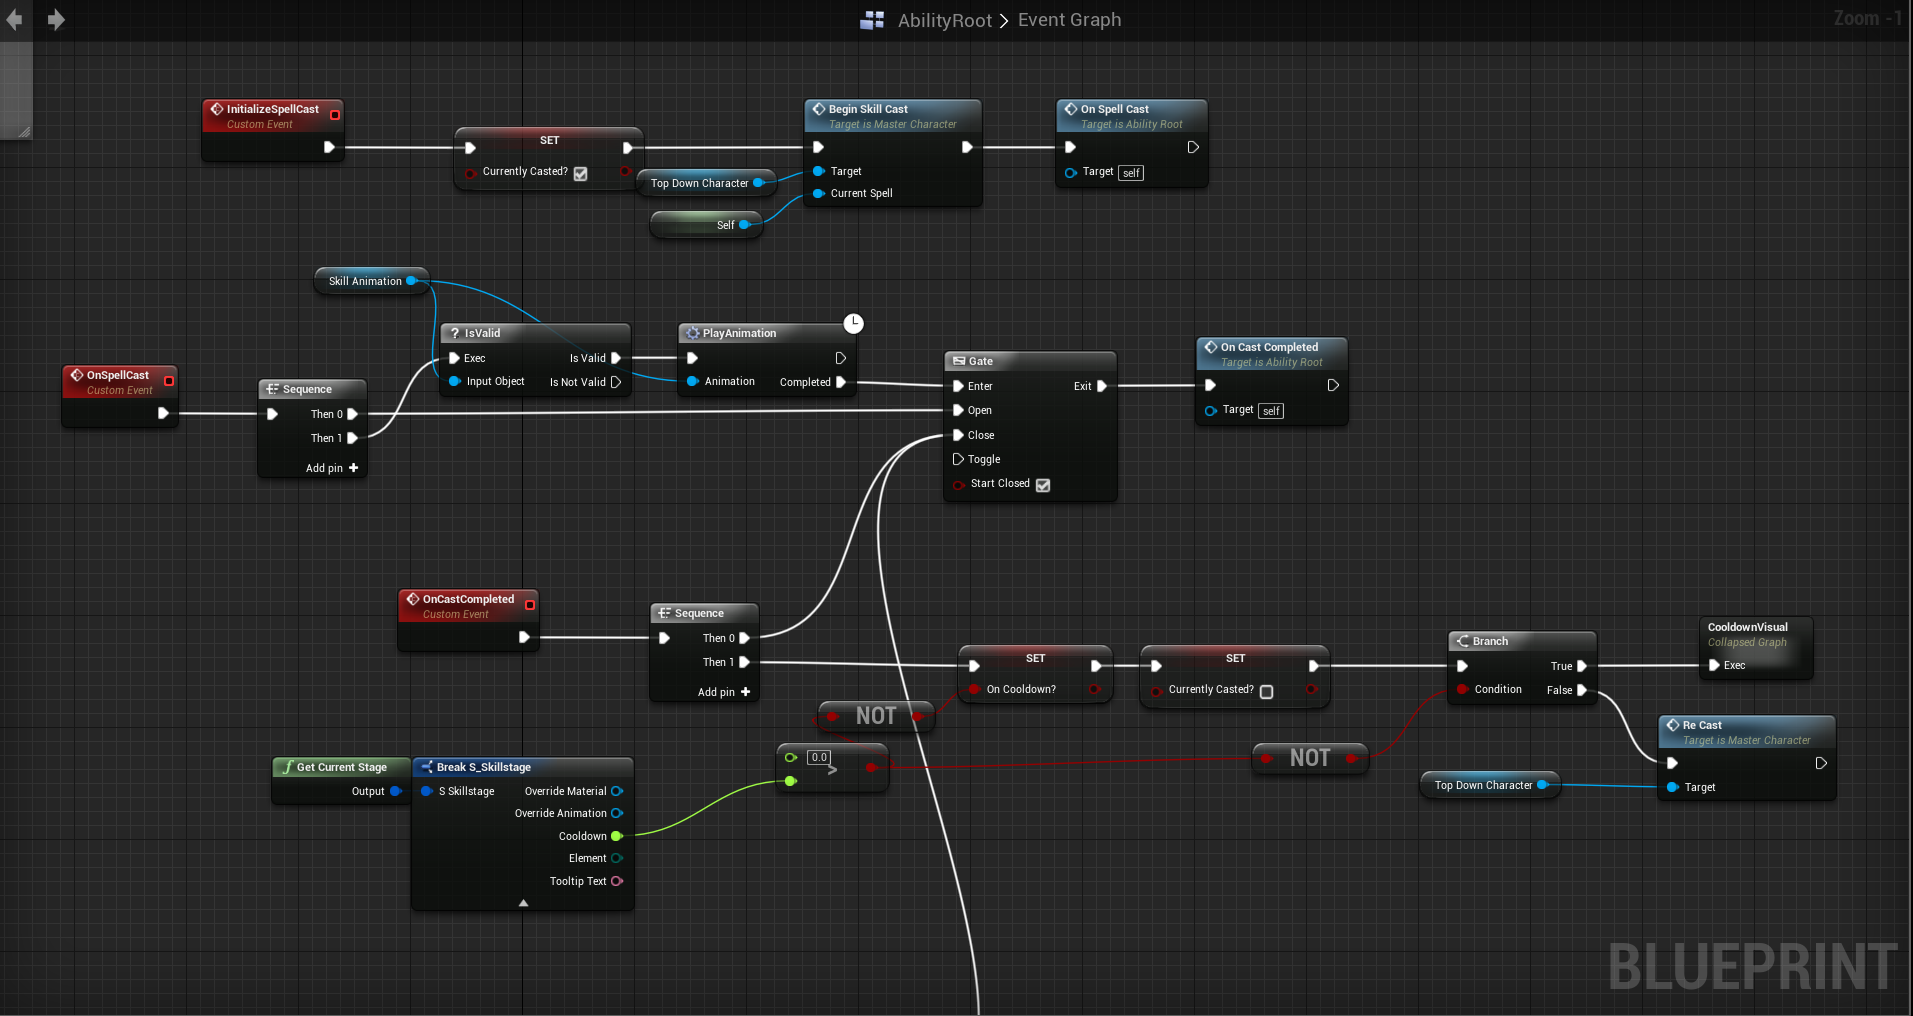
Task: Click the Branch node header icon
Action: pos(1462,641)
